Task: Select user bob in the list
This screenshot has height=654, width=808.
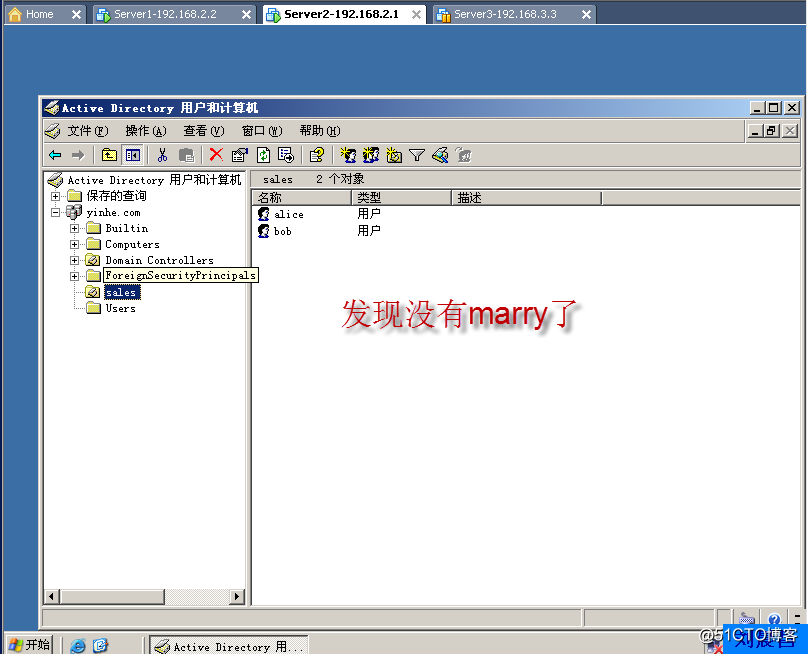Action: (282, 231)
